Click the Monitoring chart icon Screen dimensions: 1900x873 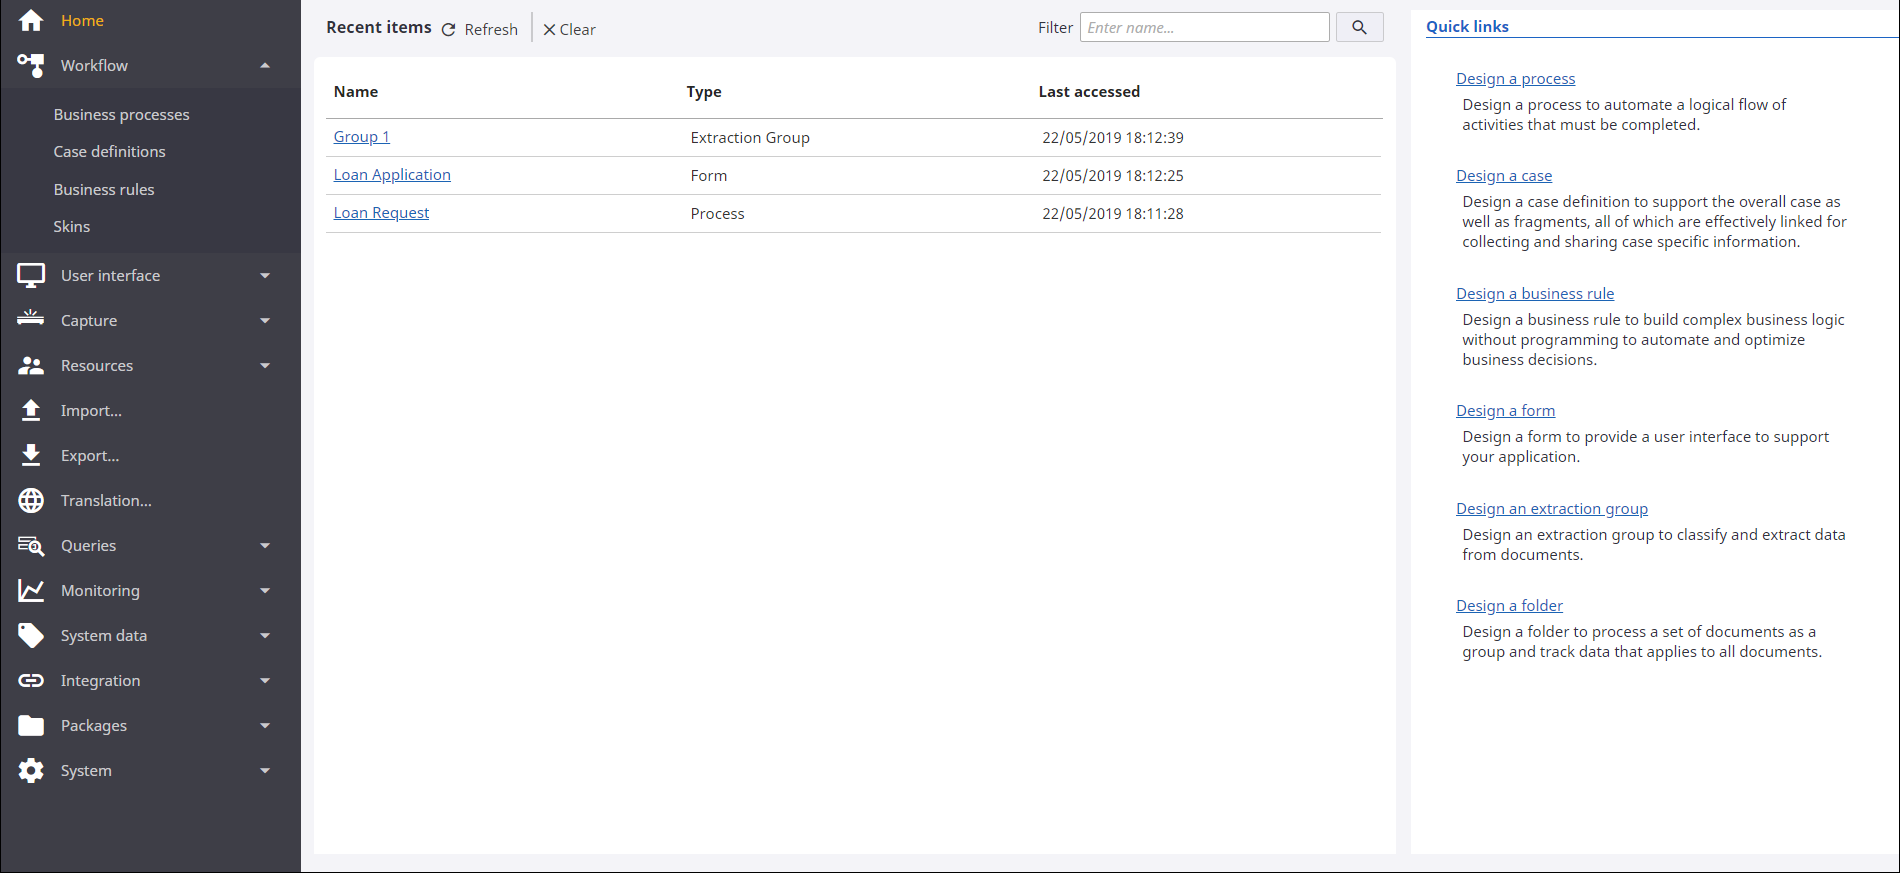coord(31,590)
